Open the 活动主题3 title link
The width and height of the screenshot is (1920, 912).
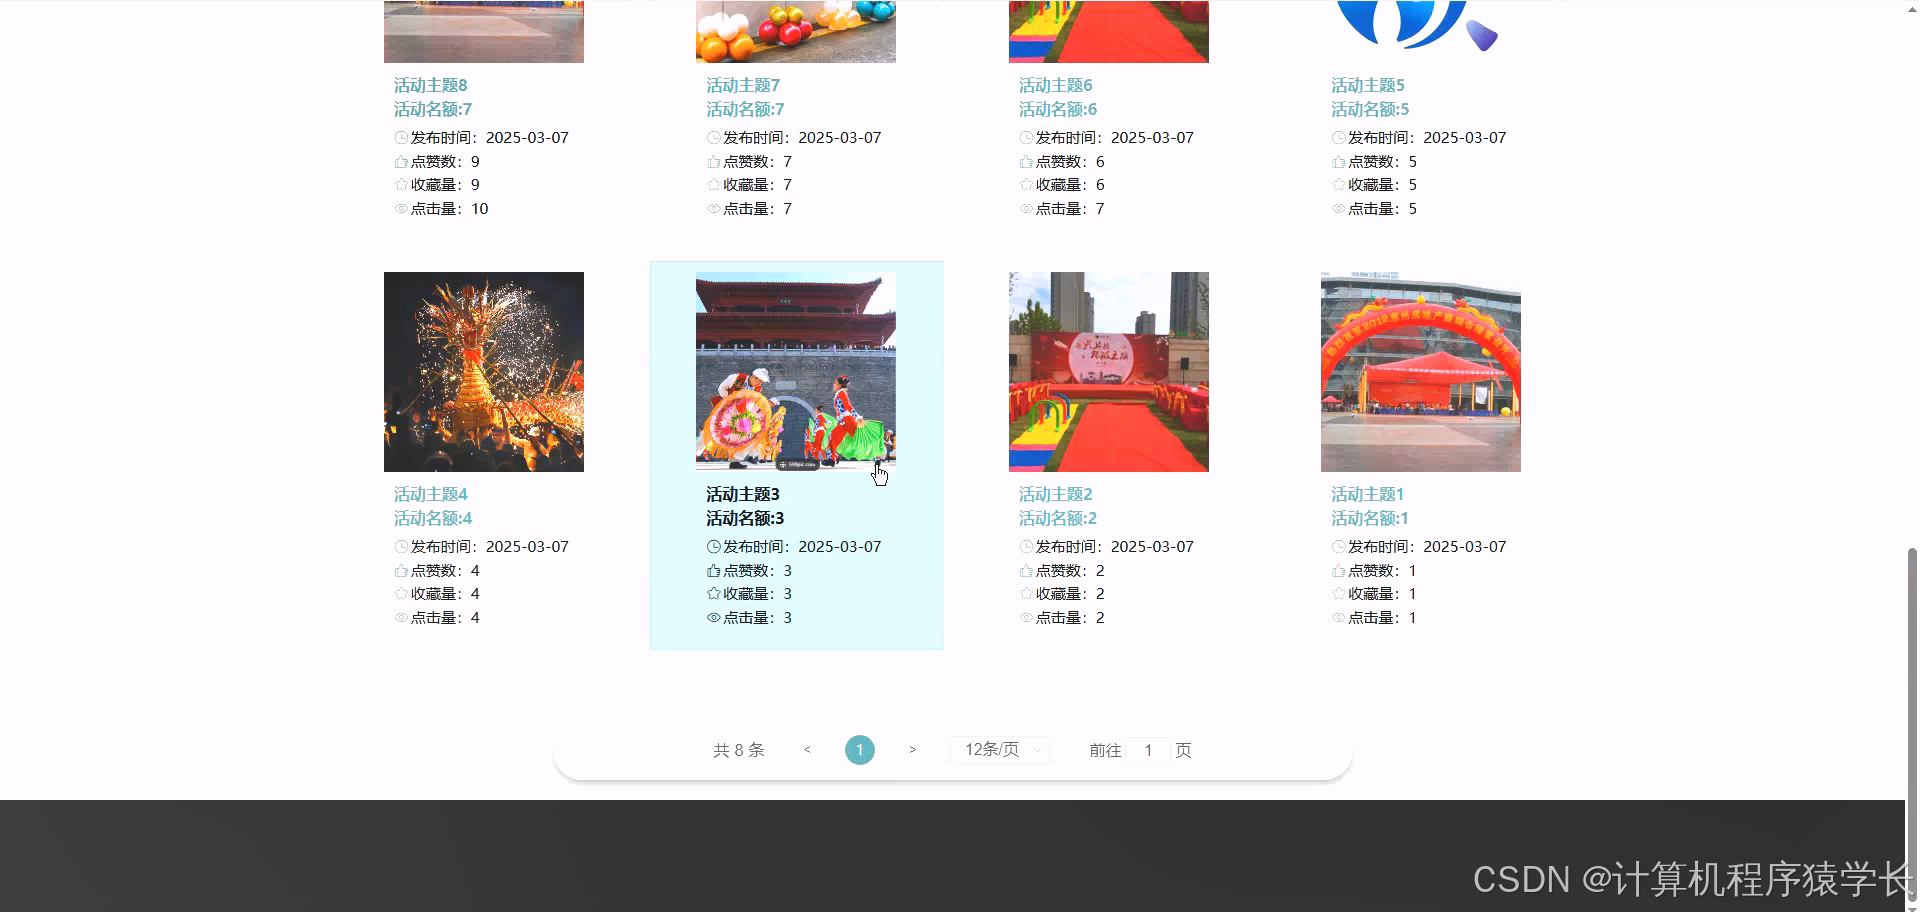(743, 494)
